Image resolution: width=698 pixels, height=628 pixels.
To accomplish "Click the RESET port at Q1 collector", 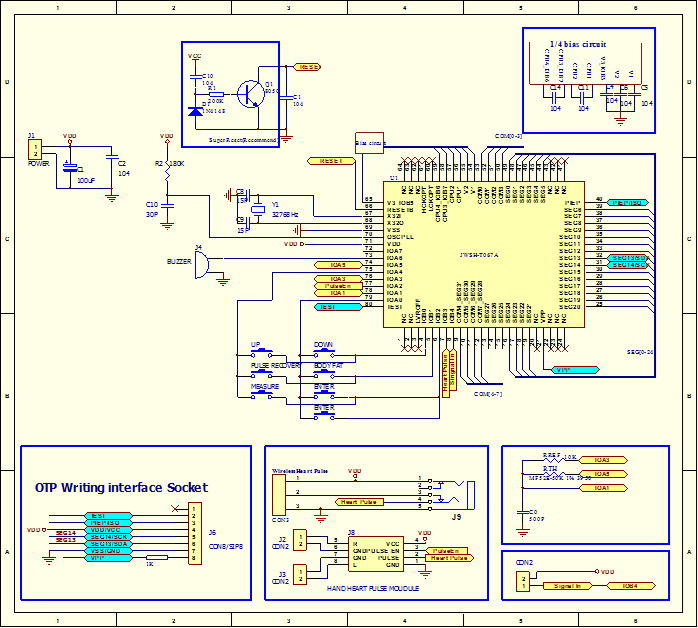I will pos(307,67).
